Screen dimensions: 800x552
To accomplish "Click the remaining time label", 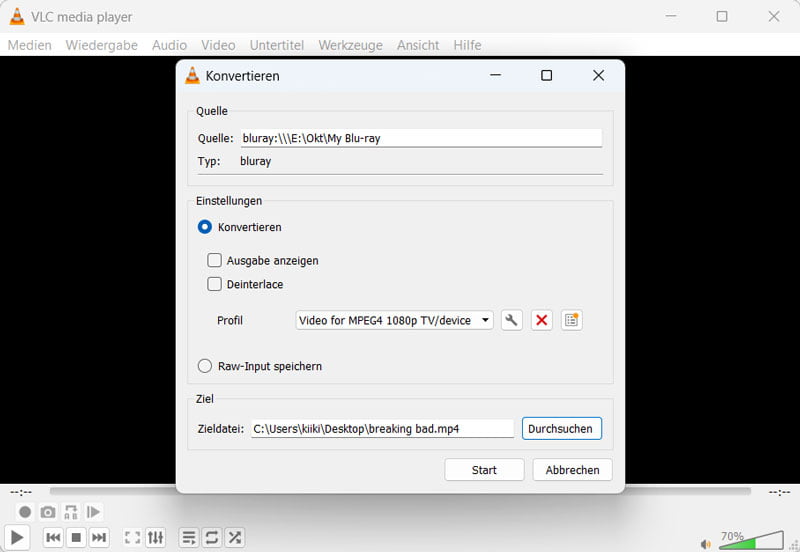I will coord(780,492).
